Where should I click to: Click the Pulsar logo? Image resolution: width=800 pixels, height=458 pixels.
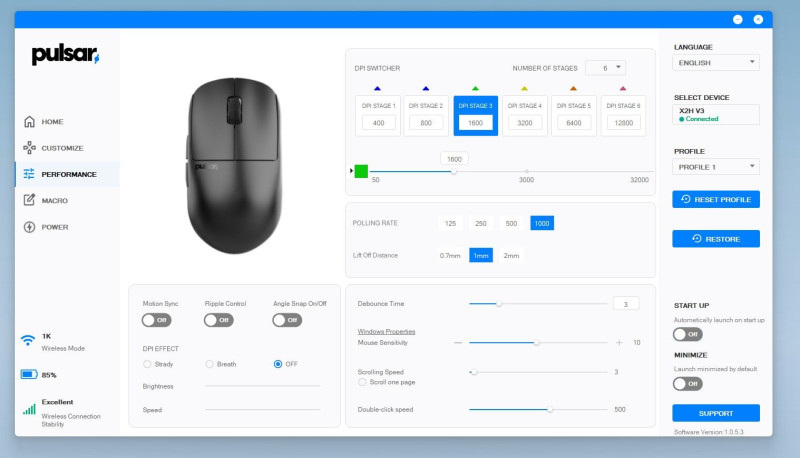[65, 54]
